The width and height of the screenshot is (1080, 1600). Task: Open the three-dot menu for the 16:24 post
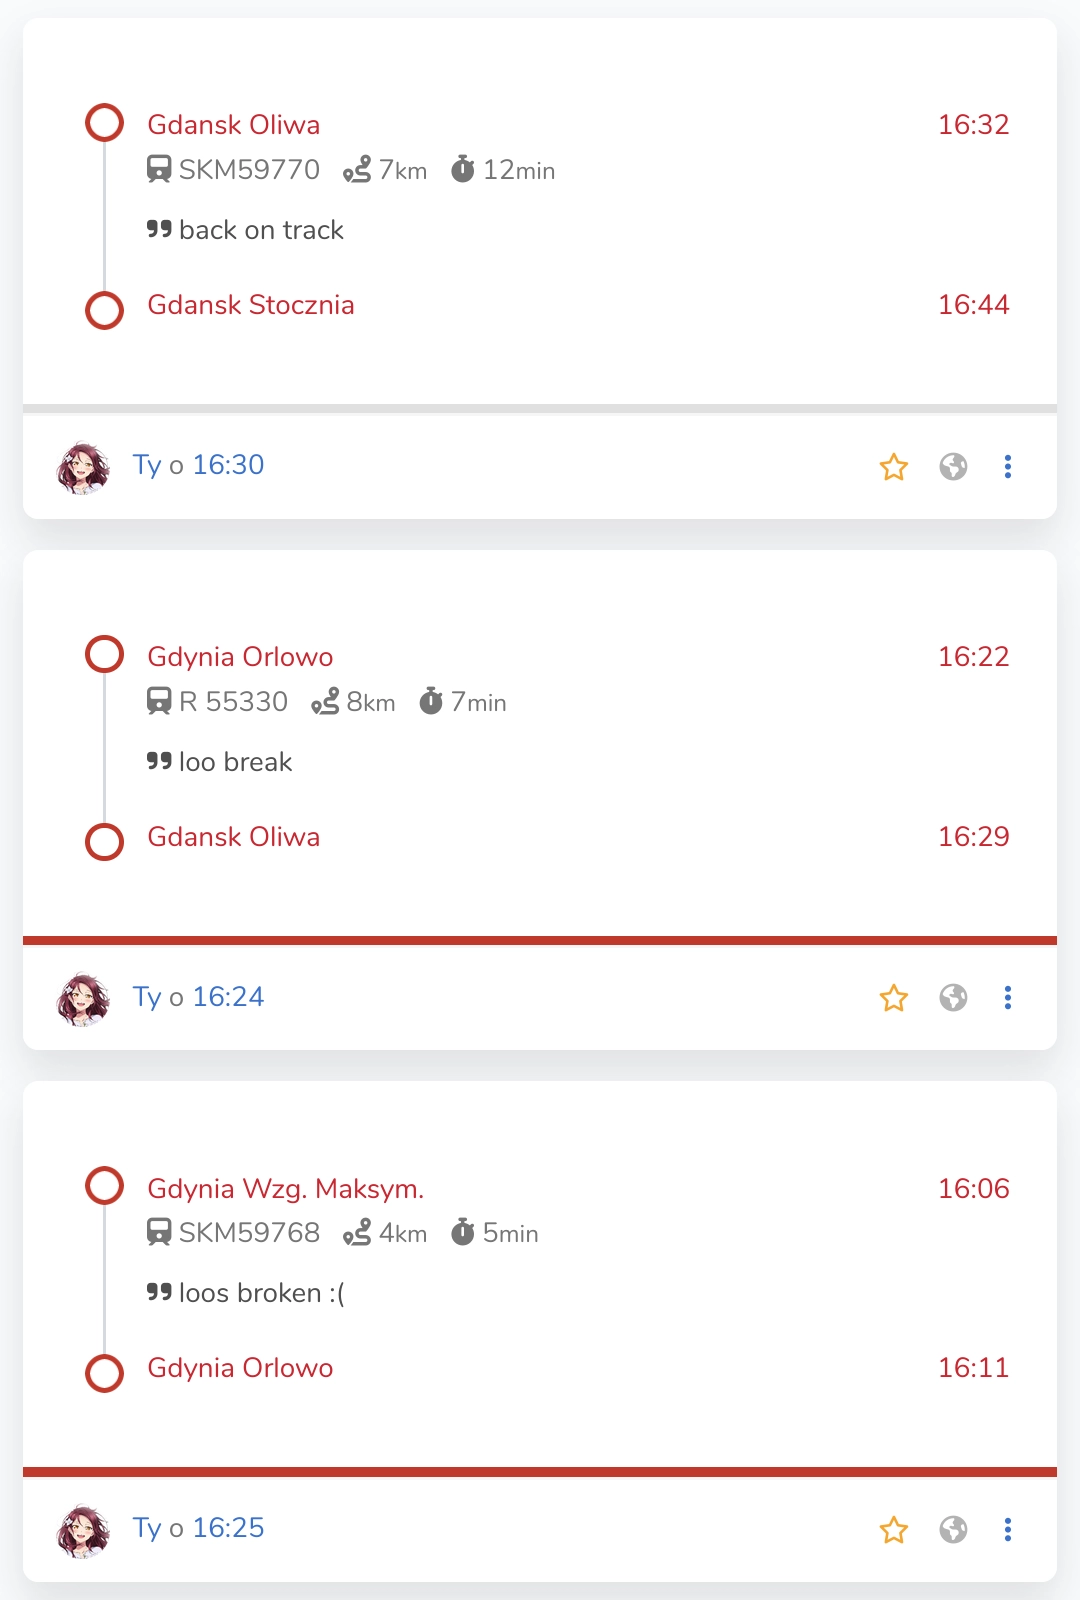pos(1007,998)
